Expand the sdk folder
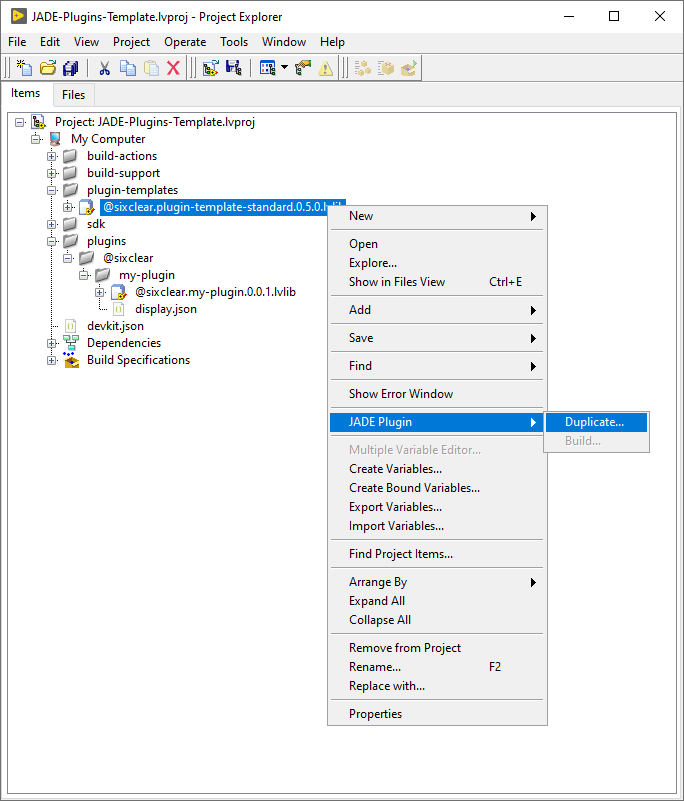Screen dimensions: 684x801 [52, 224]
